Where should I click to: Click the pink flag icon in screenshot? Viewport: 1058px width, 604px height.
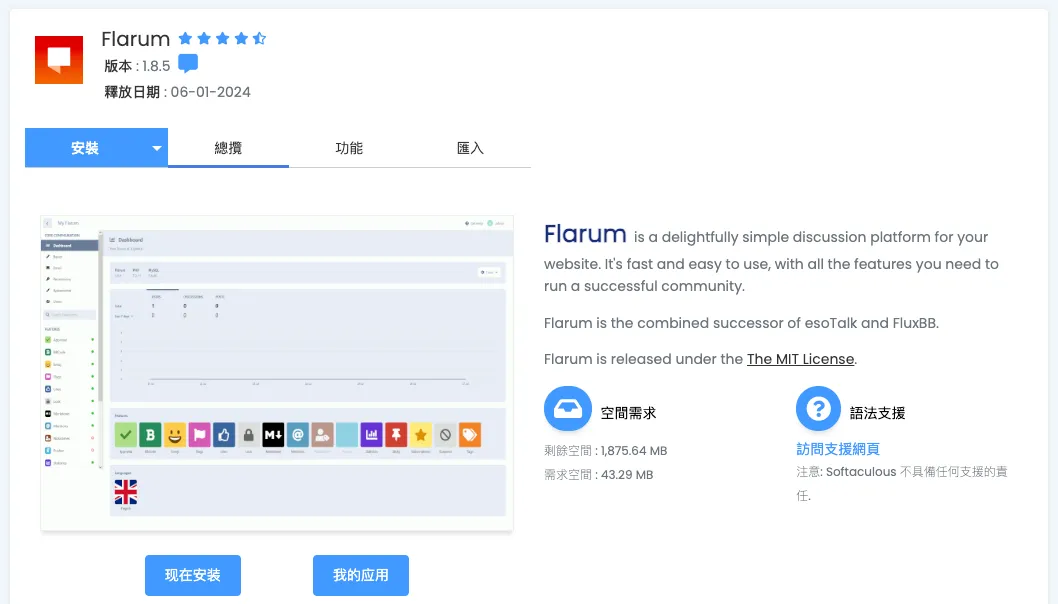coord(199,435)
